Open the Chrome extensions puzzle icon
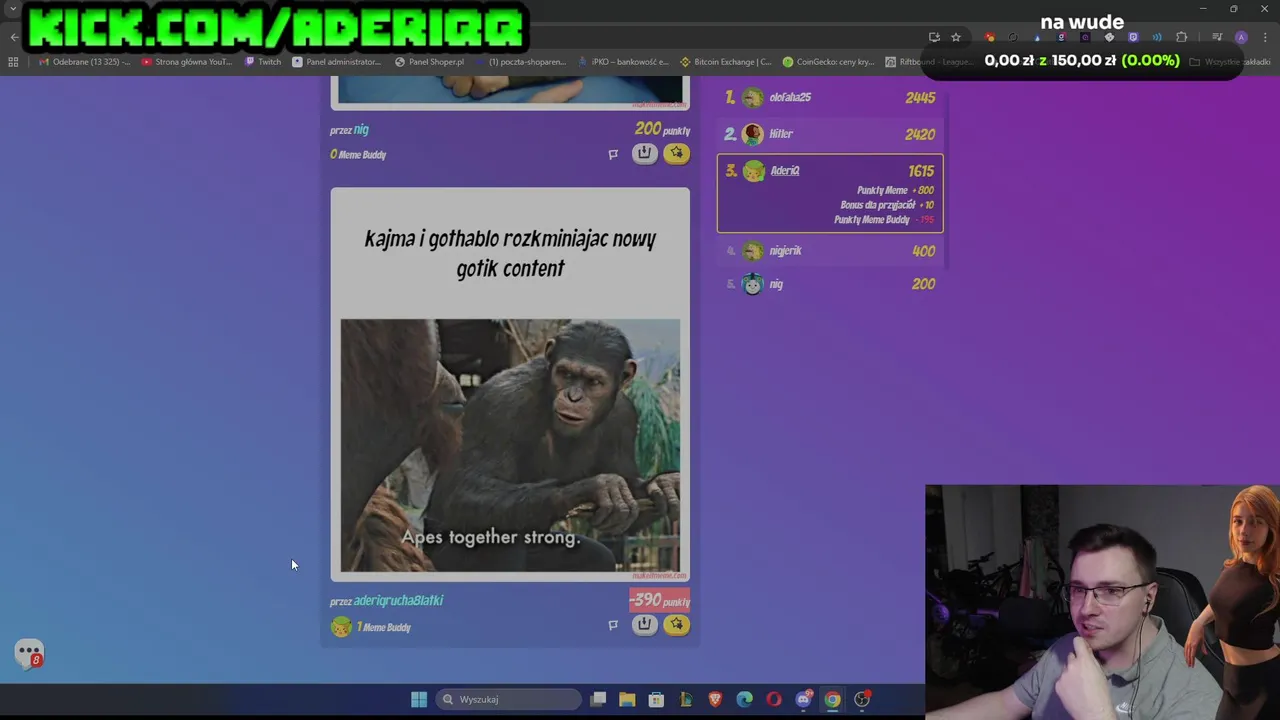 pyautogui.click(x=1181, y=37)
